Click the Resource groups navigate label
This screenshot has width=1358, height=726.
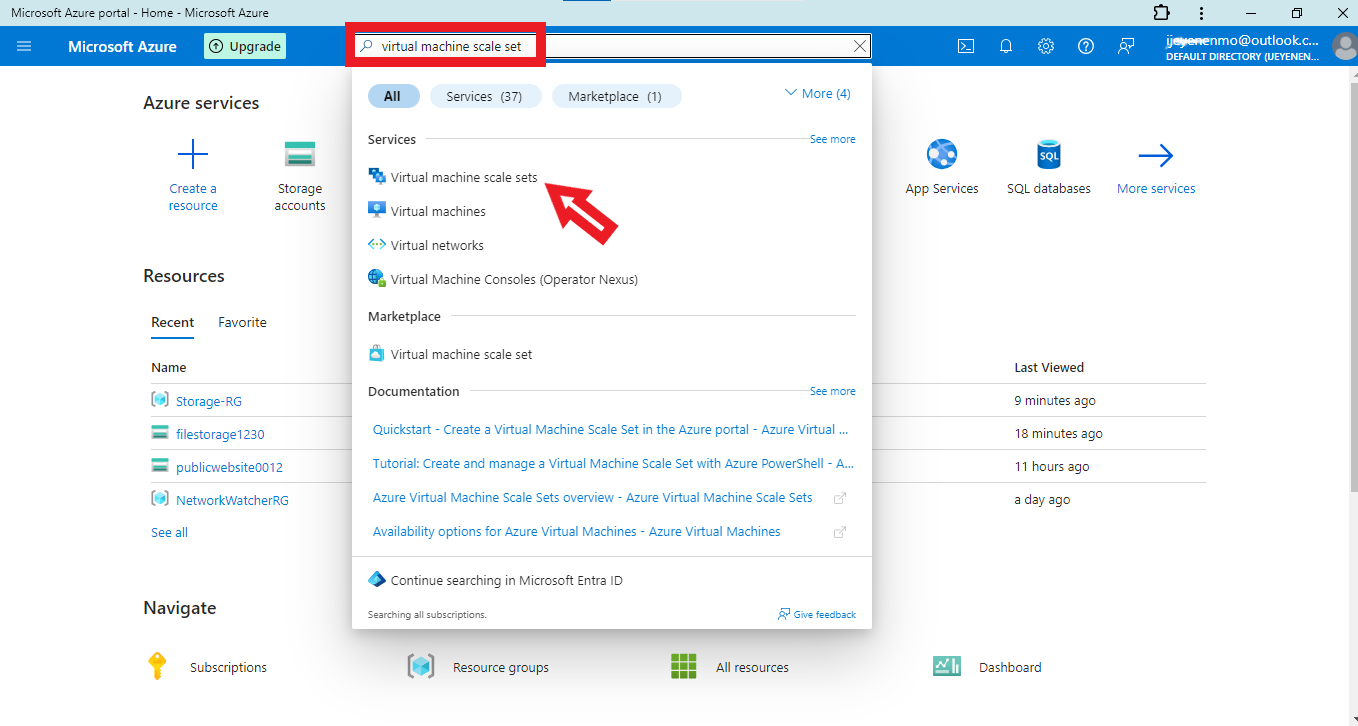(x=501, y=667)
